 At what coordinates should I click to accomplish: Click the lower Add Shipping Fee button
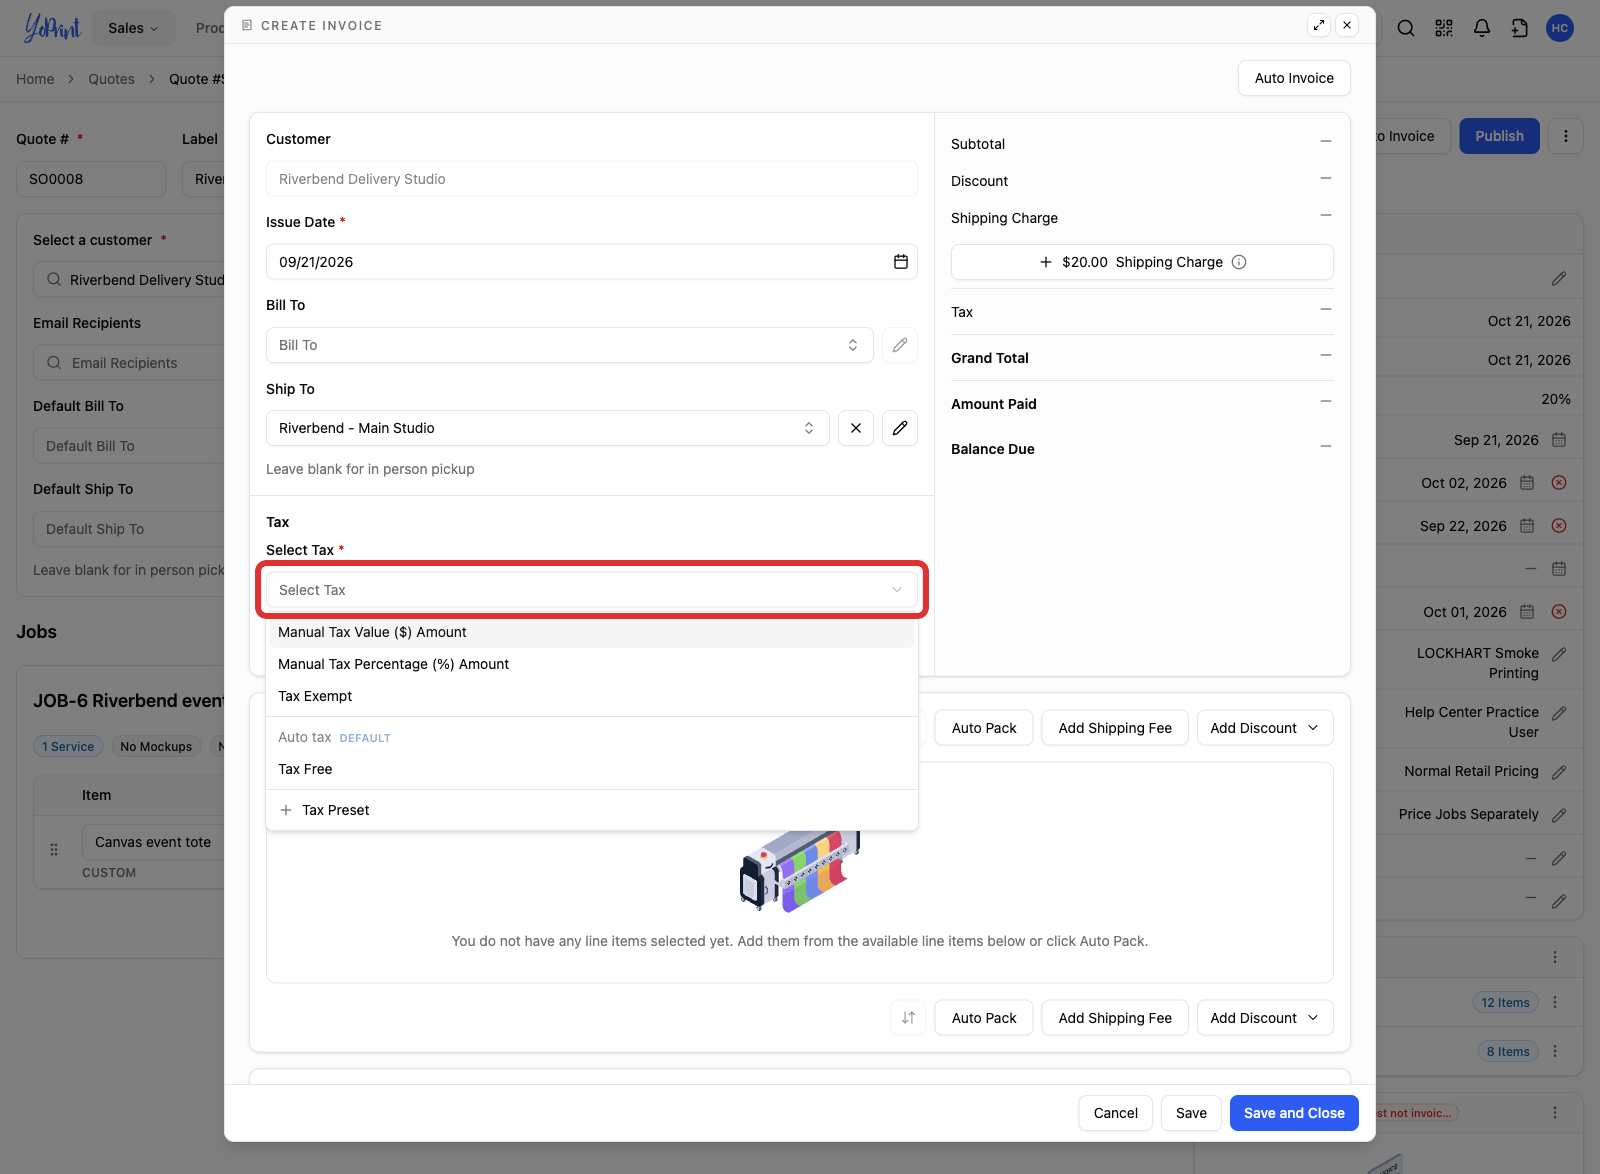1115,1018
